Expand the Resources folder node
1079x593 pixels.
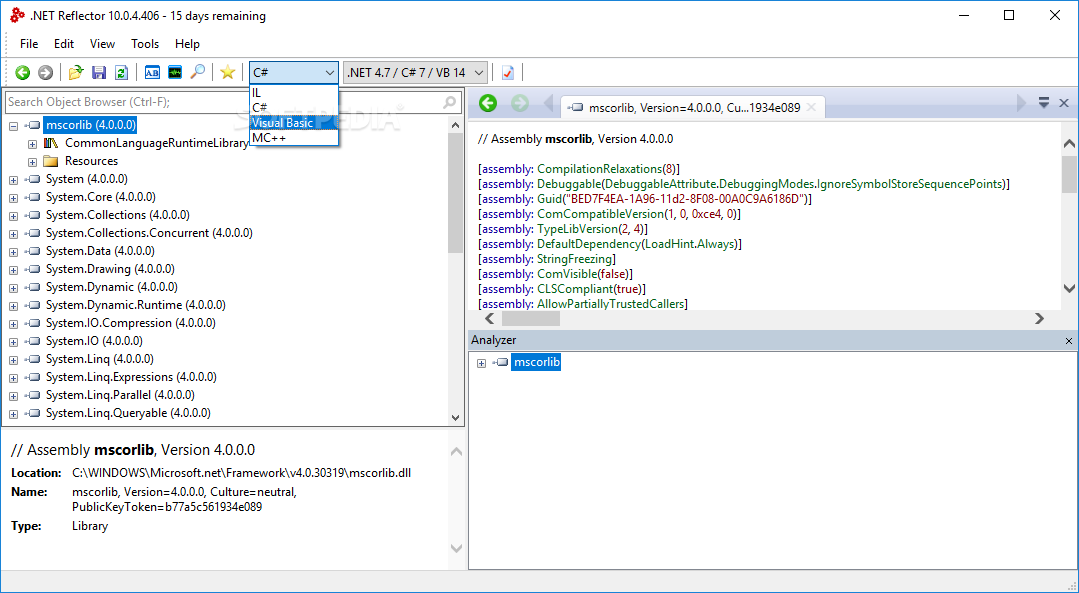pyautogui.click(x=32, y=162)
